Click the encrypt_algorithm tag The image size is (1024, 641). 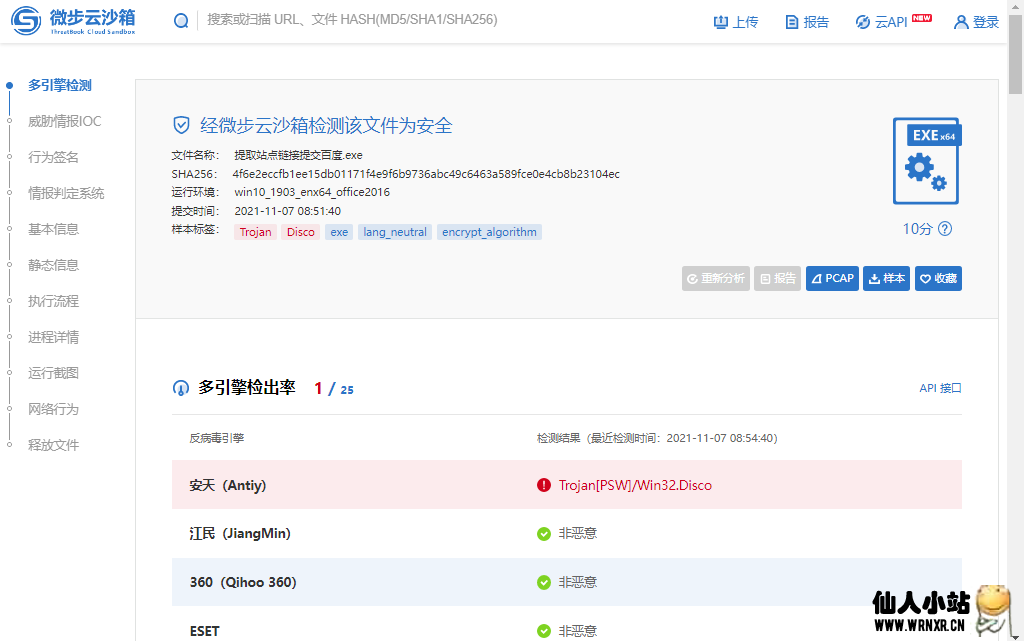tap(489, 232)
